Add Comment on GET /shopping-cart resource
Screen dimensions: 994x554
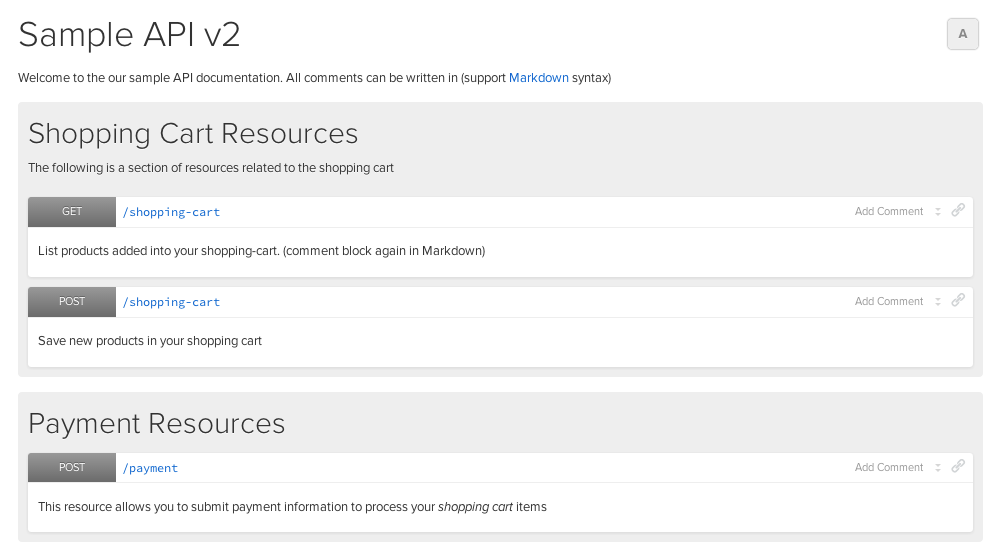(x=888, y=212)
